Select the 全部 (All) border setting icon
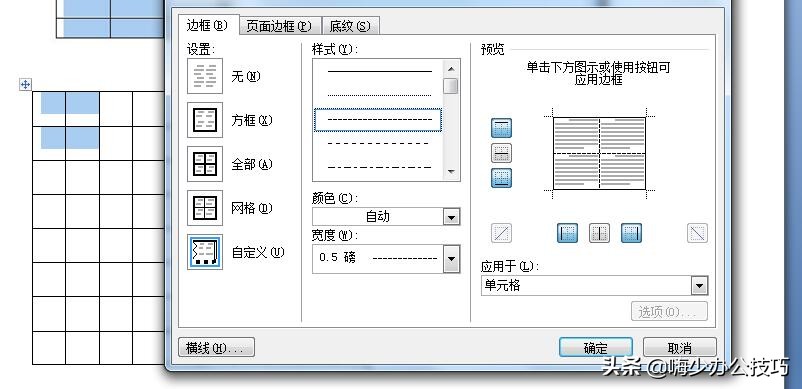 click(205, 164)
